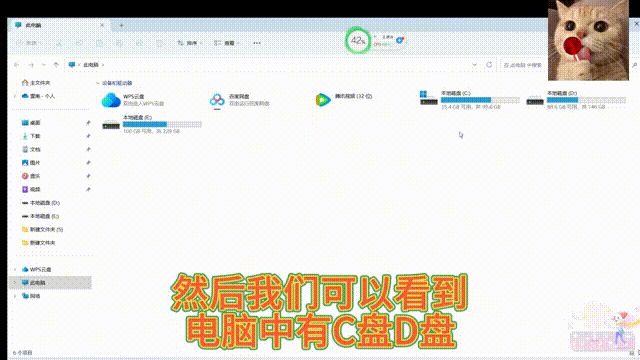Viewport: 640px width, 360px height.
Task: Collapse the 设备和驱动器 group header
Action: tap(98, 83)
